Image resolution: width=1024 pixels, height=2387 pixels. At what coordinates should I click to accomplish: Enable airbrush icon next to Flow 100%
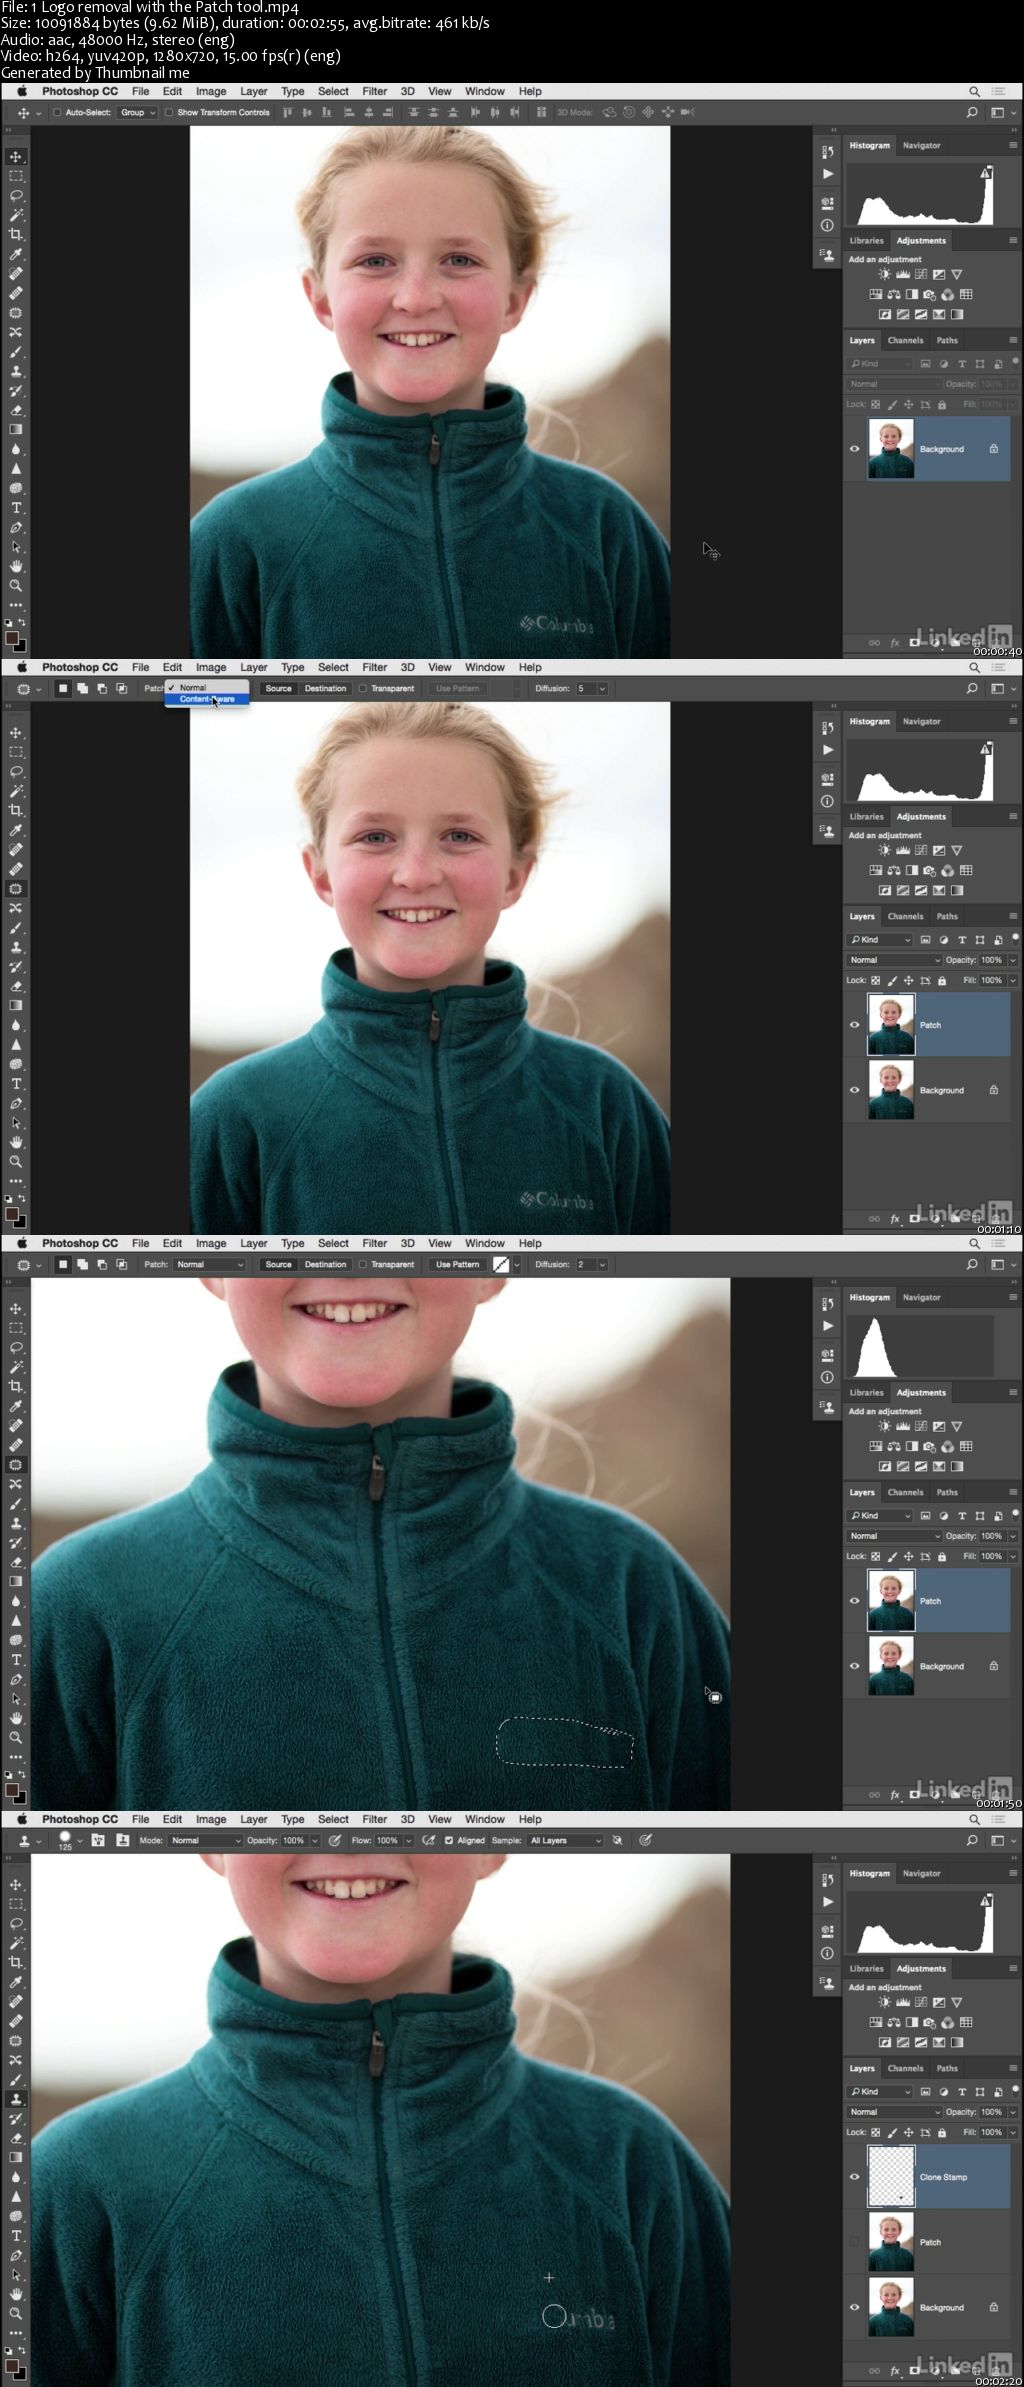click(x=429, y=1840)
